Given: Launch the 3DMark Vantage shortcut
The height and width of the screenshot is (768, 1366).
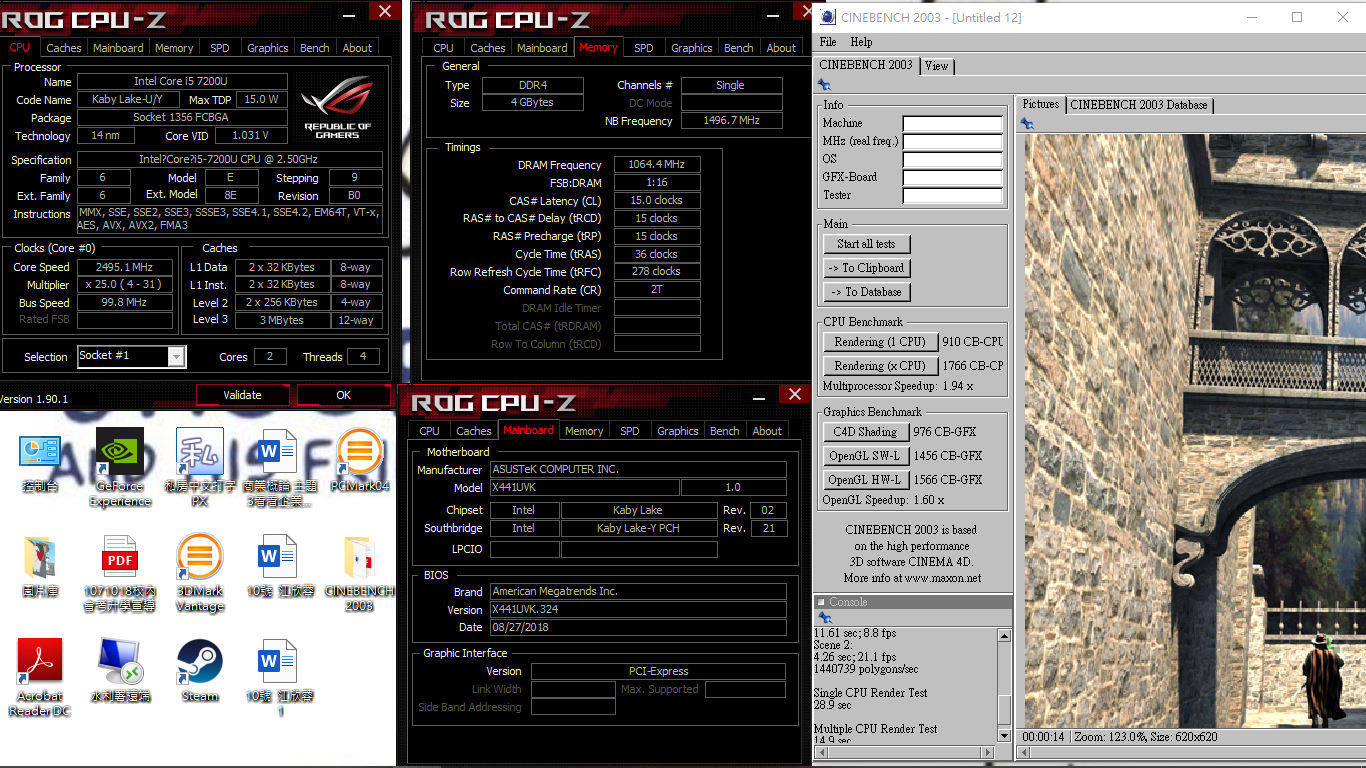Looking at the screenshot, I should (x=199, y=573).
